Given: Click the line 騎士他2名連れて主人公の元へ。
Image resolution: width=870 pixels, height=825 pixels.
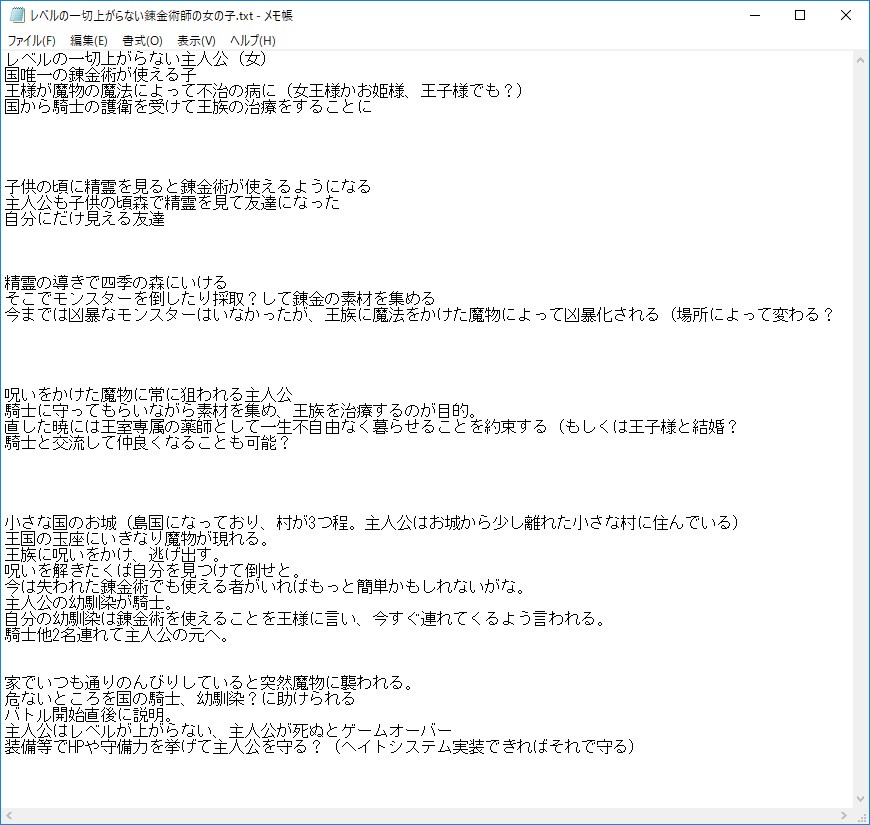Looking at the screenshot, I should coord(117,635).
